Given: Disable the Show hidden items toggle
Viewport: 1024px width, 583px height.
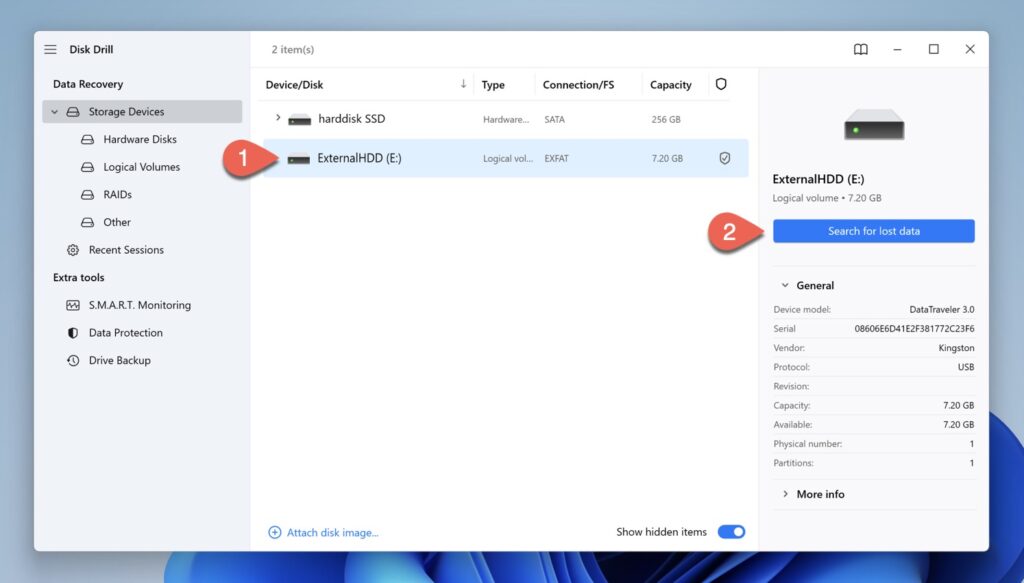Looking at the screenshot, I should [x=731, y=532].
